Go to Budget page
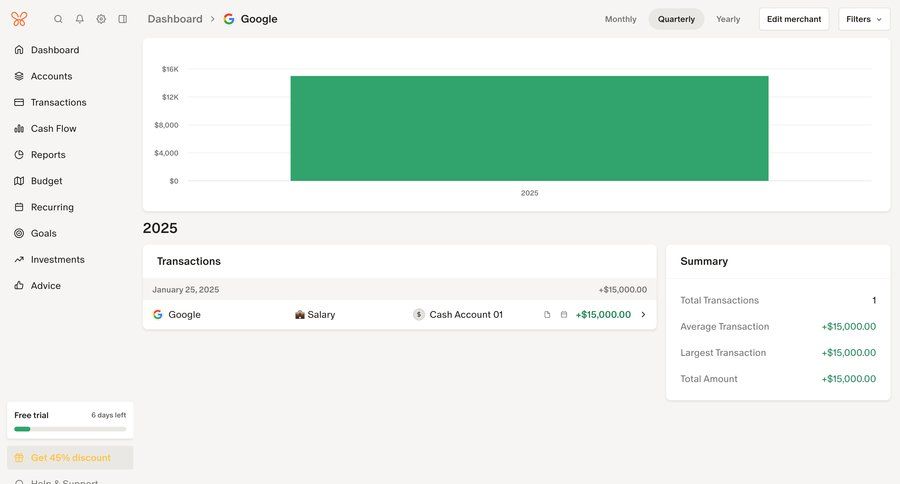The height and width of the screenshot is (484, 900). (x=46, y=181)
